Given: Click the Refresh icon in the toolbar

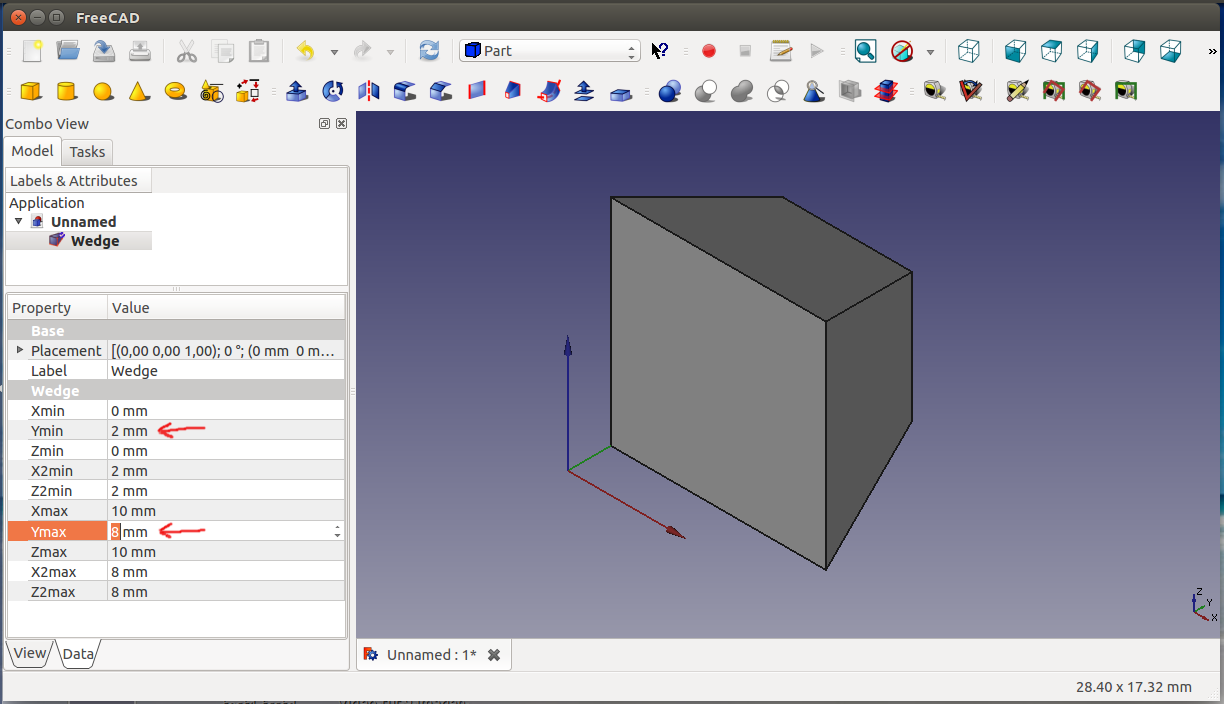Looking at the screenshot, I should [429, 51].
